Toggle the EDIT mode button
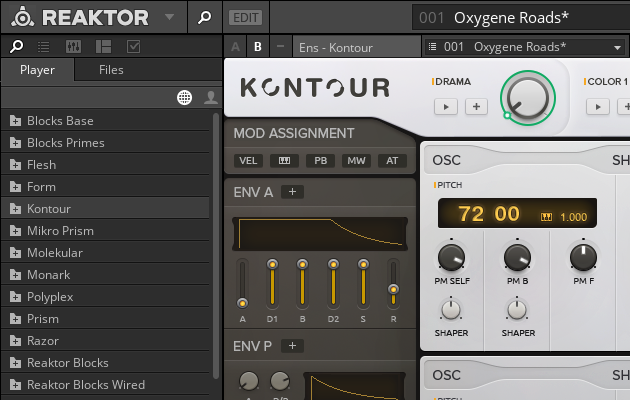The height and width of the screenshot is (400, 630). tap(245, 18)
